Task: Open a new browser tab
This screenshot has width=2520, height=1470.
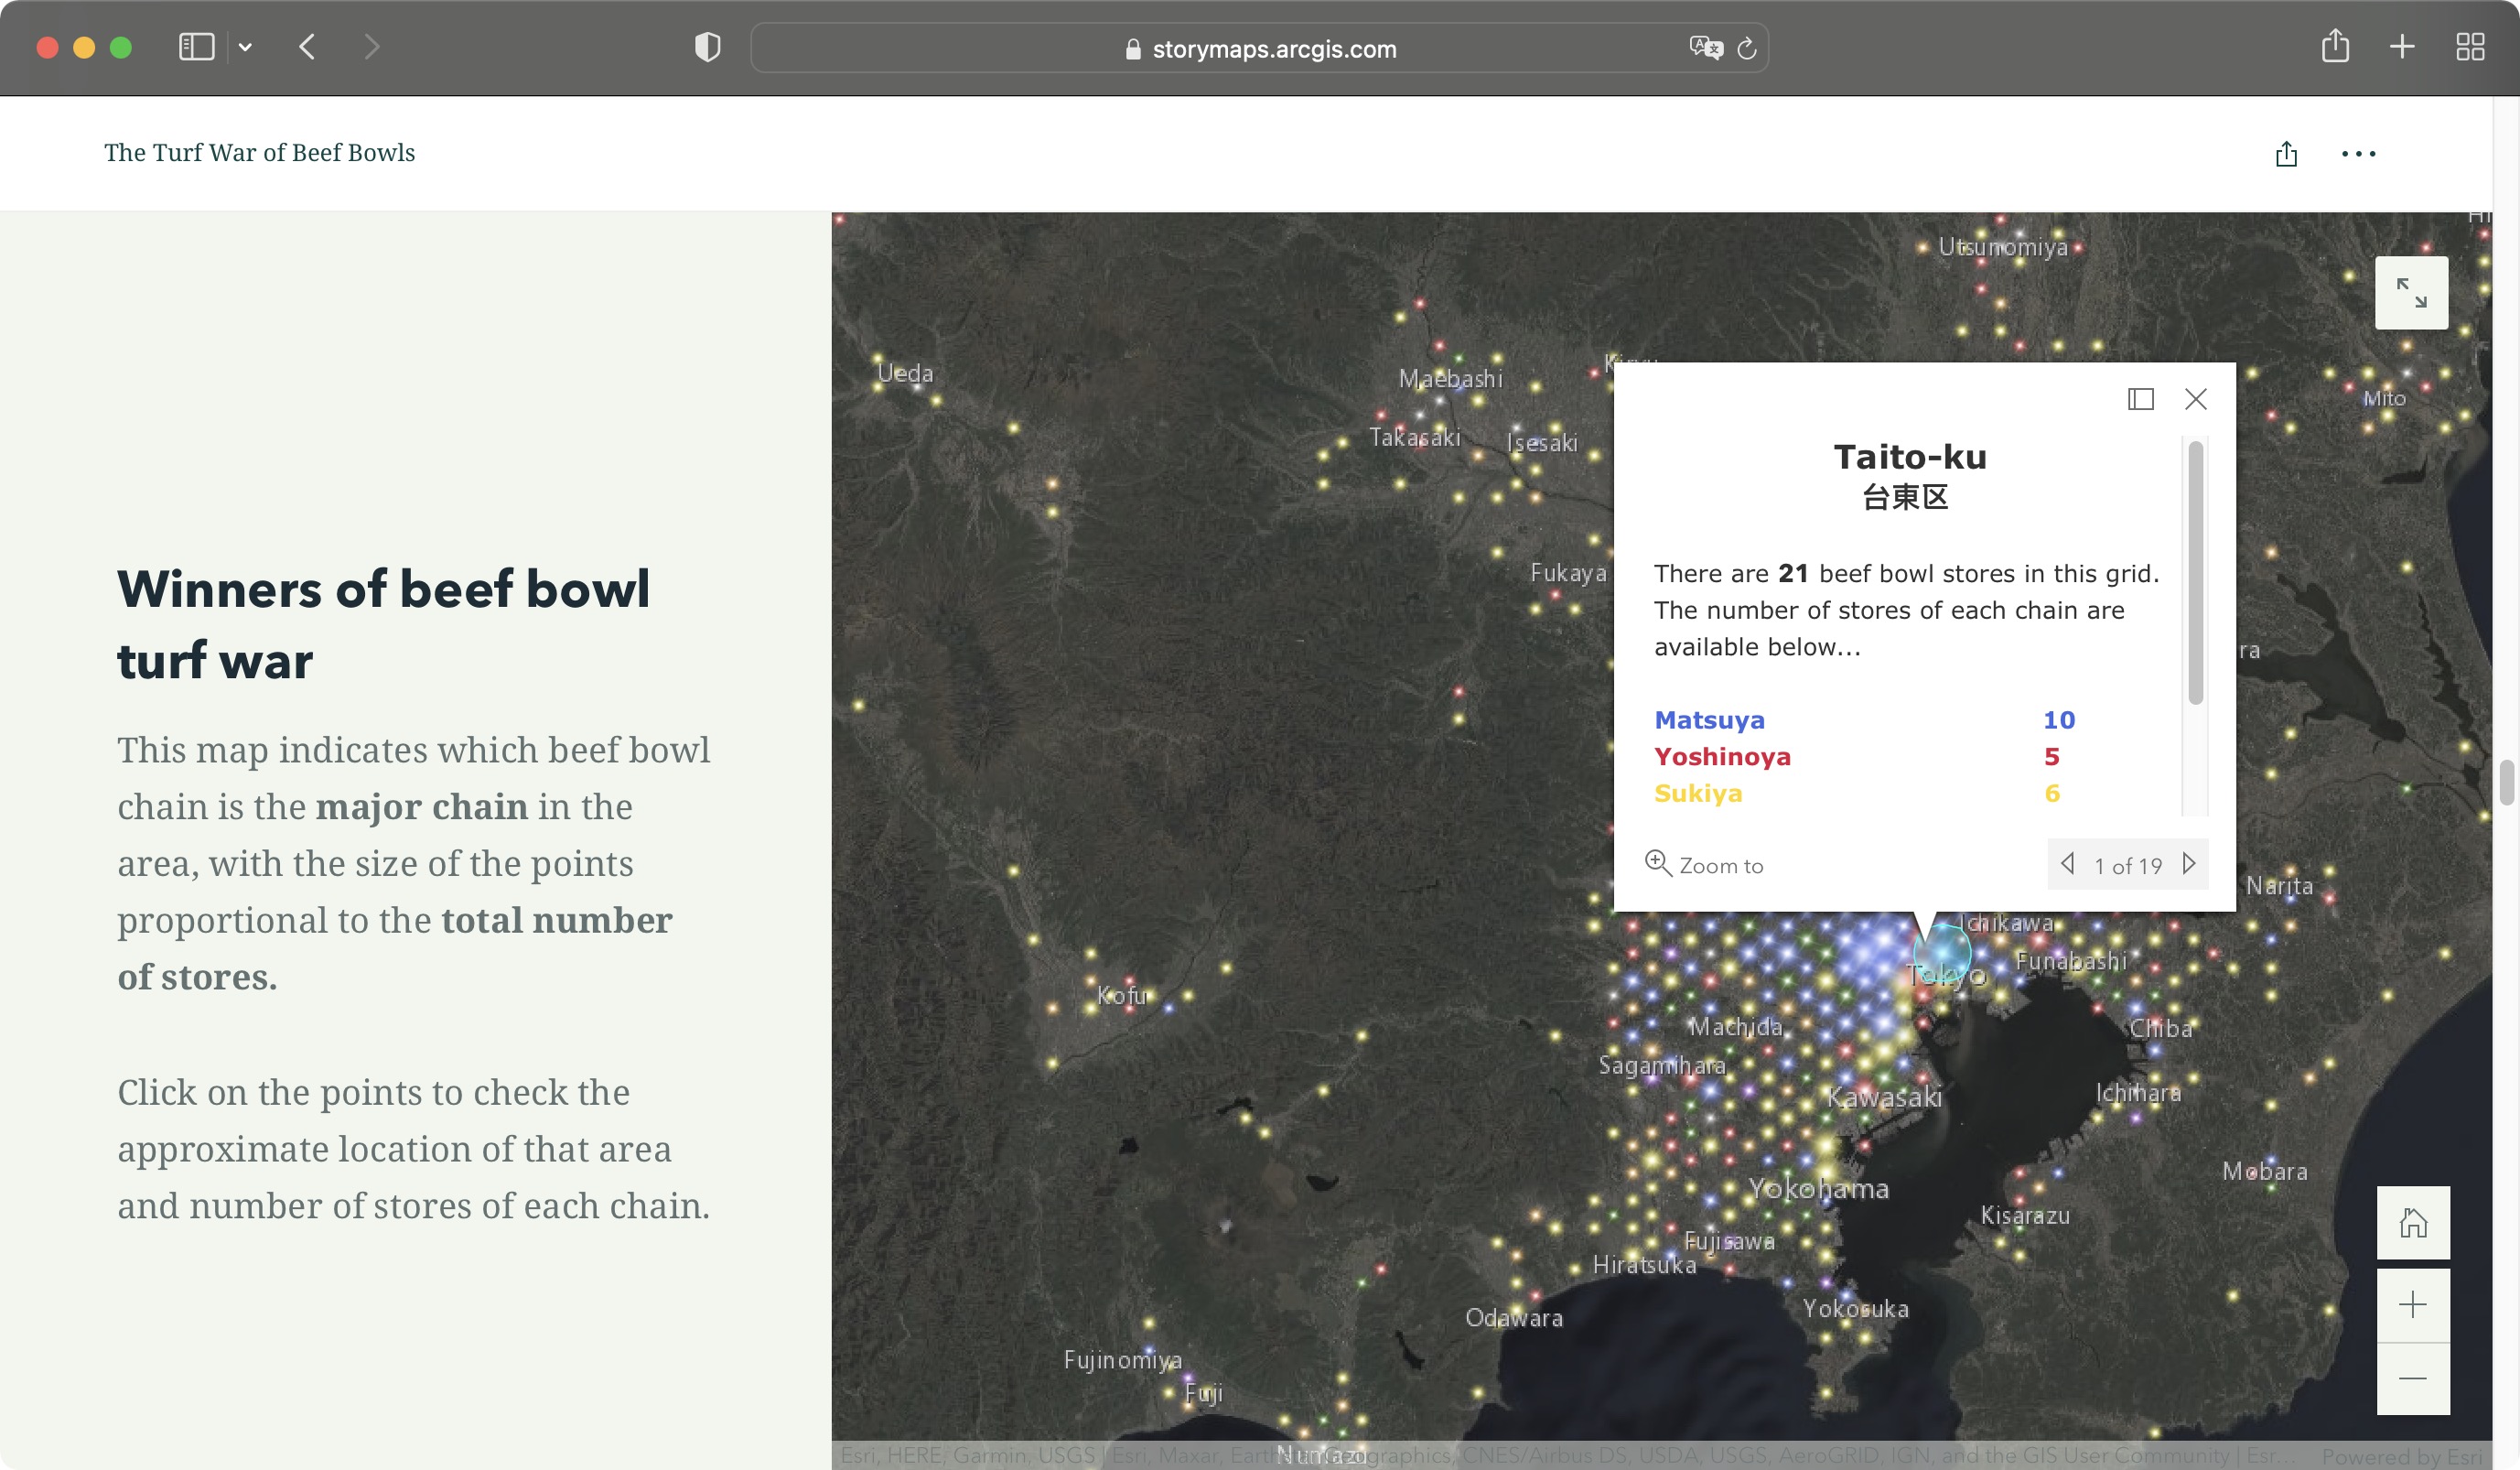Action: tap(2402, 47)
